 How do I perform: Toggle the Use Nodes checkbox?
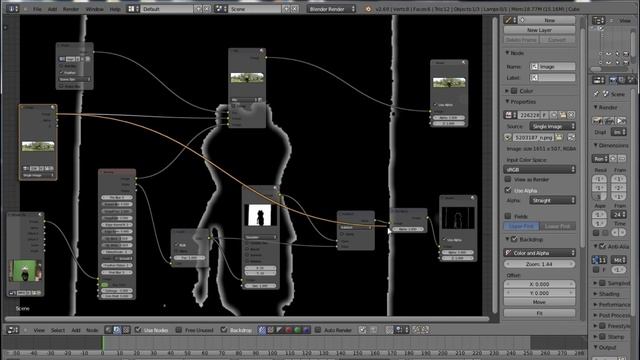point(138,329)
